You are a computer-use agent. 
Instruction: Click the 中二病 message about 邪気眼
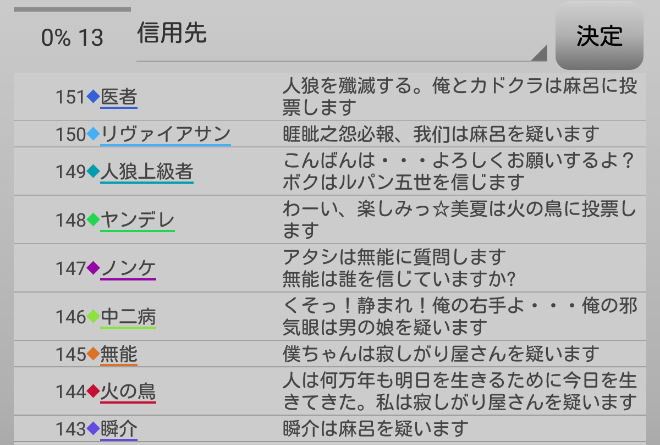click(460, 316)
